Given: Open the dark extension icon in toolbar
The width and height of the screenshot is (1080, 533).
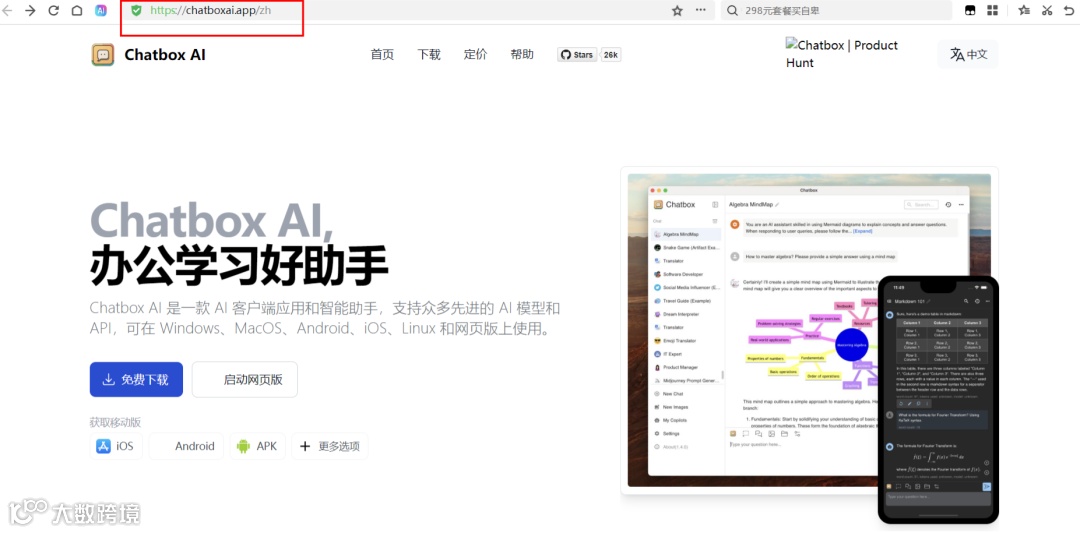Looking at the screenshot, I should coord(970,10).
